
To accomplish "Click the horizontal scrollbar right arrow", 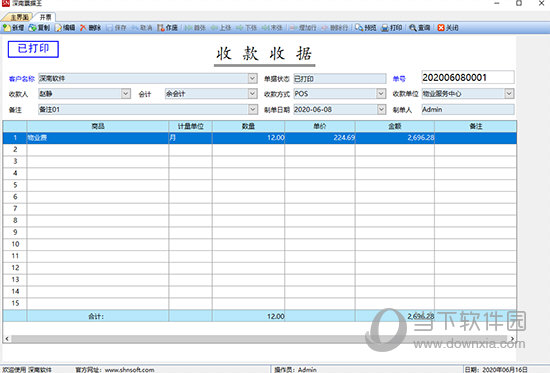I will point(512,339).
